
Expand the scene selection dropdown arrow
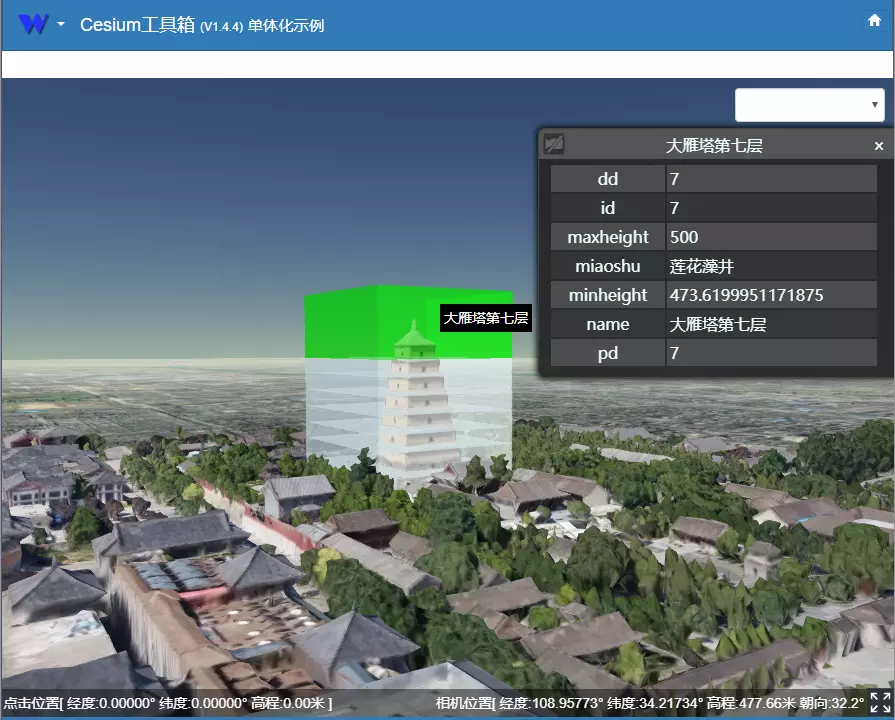coord(873,104)
